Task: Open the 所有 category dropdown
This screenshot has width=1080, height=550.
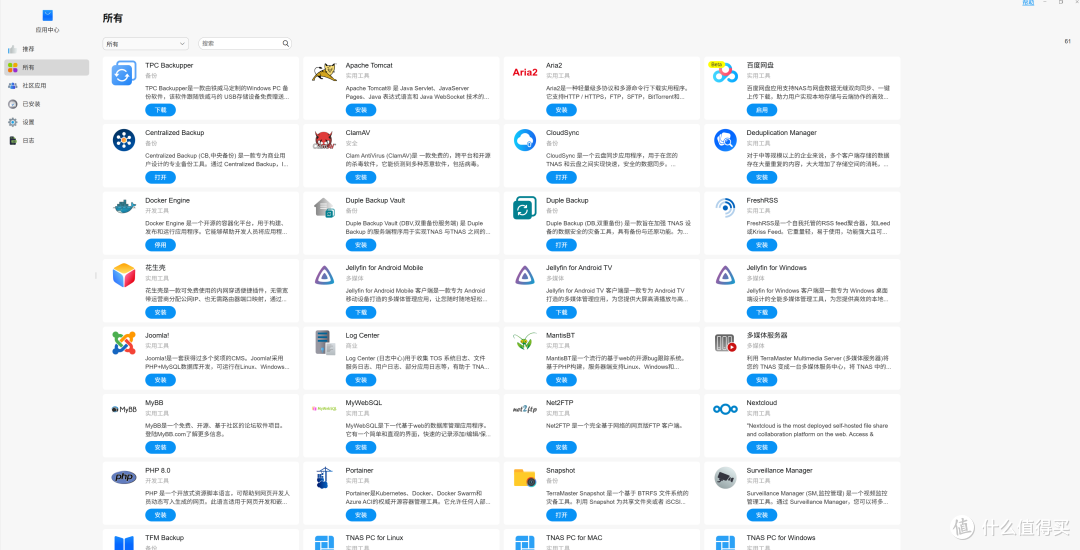Action: (145, 43)
